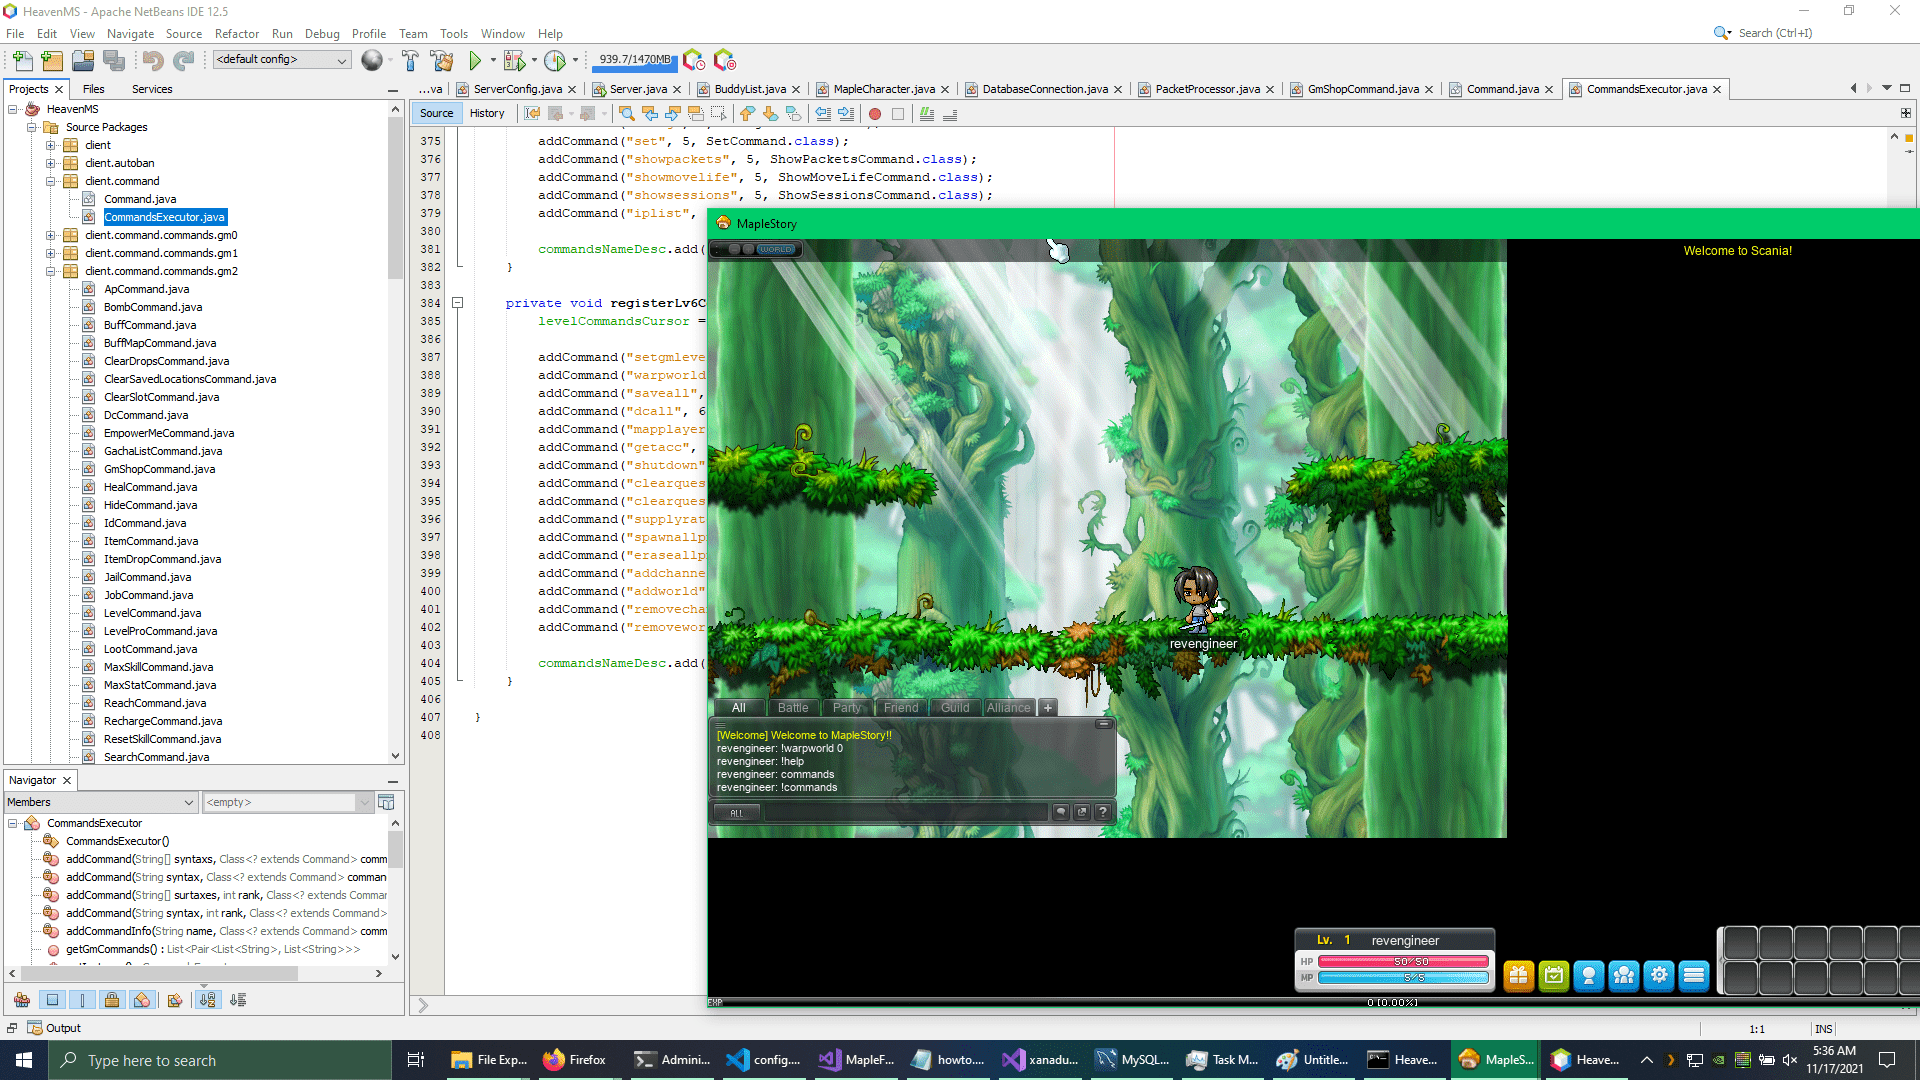Click the Navigator filter panel icon
This screenshot has height=1080, width=1920.
tap(387, 802)
